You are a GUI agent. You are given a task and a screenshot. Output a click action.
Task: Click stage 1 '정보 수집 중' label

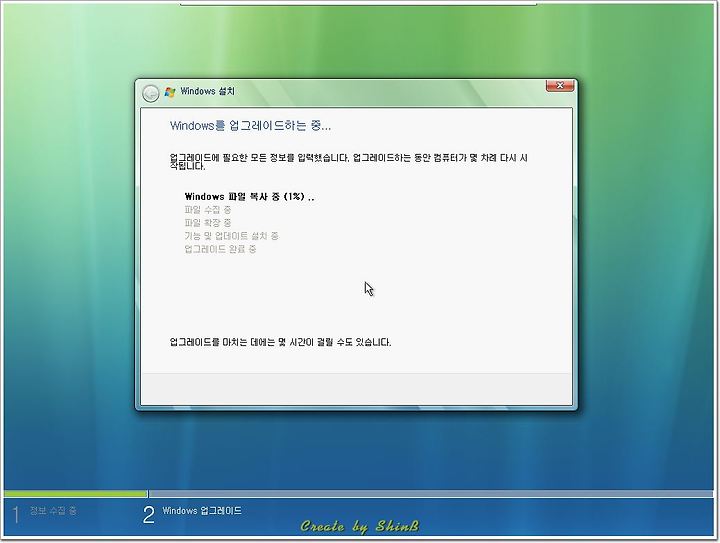point(53,510)
